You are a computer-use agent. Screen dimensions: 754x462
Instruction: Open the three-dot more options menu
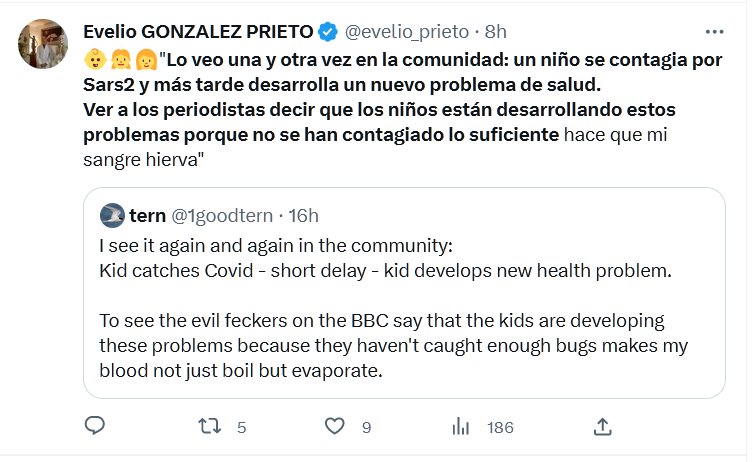[714, 32]
